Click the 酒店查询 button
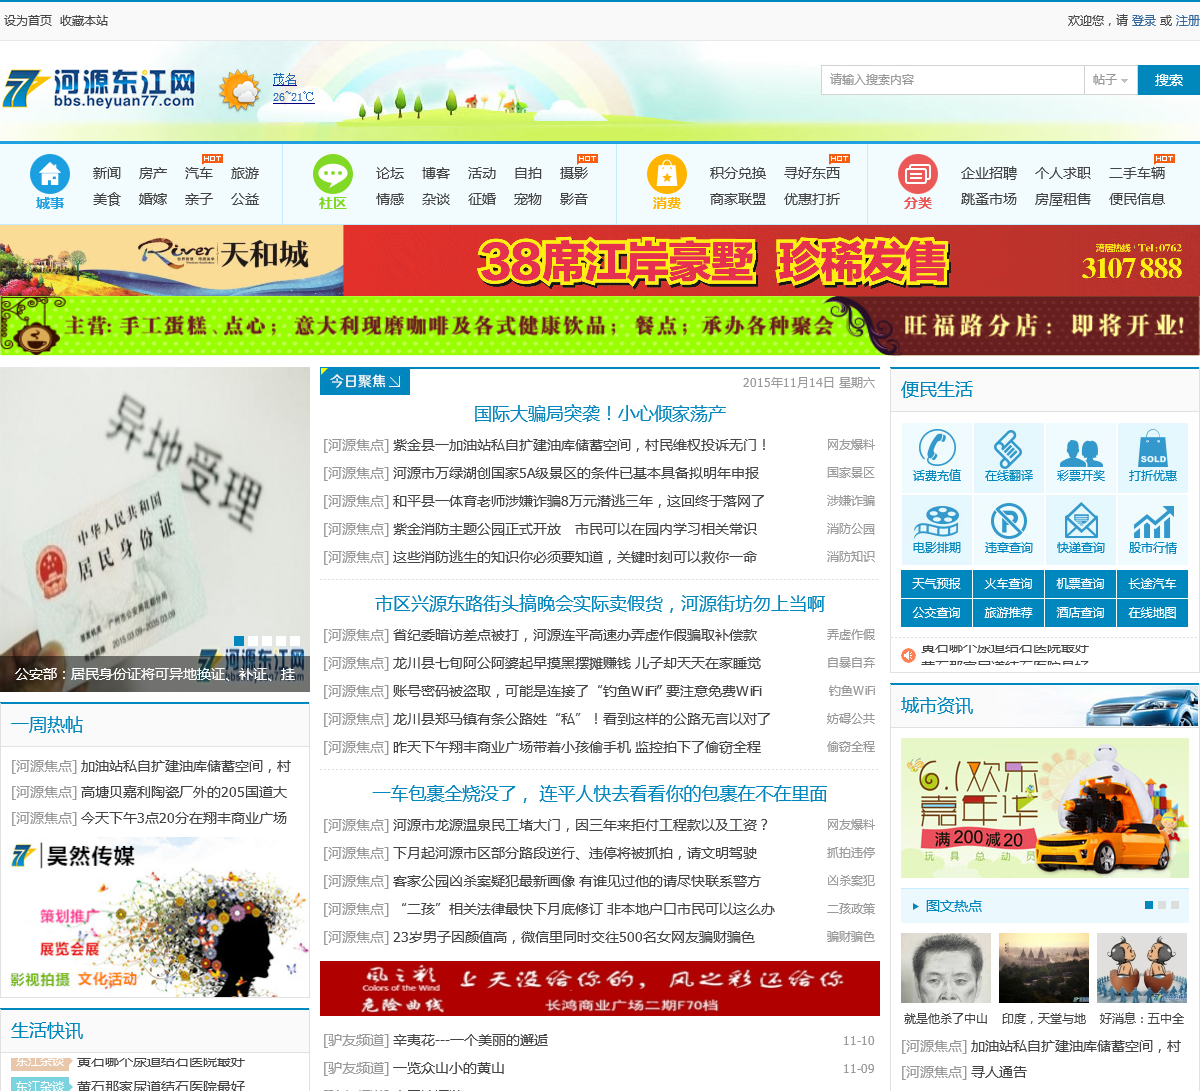This screenshot has width=1200, height=1091. click(1080, 612)
